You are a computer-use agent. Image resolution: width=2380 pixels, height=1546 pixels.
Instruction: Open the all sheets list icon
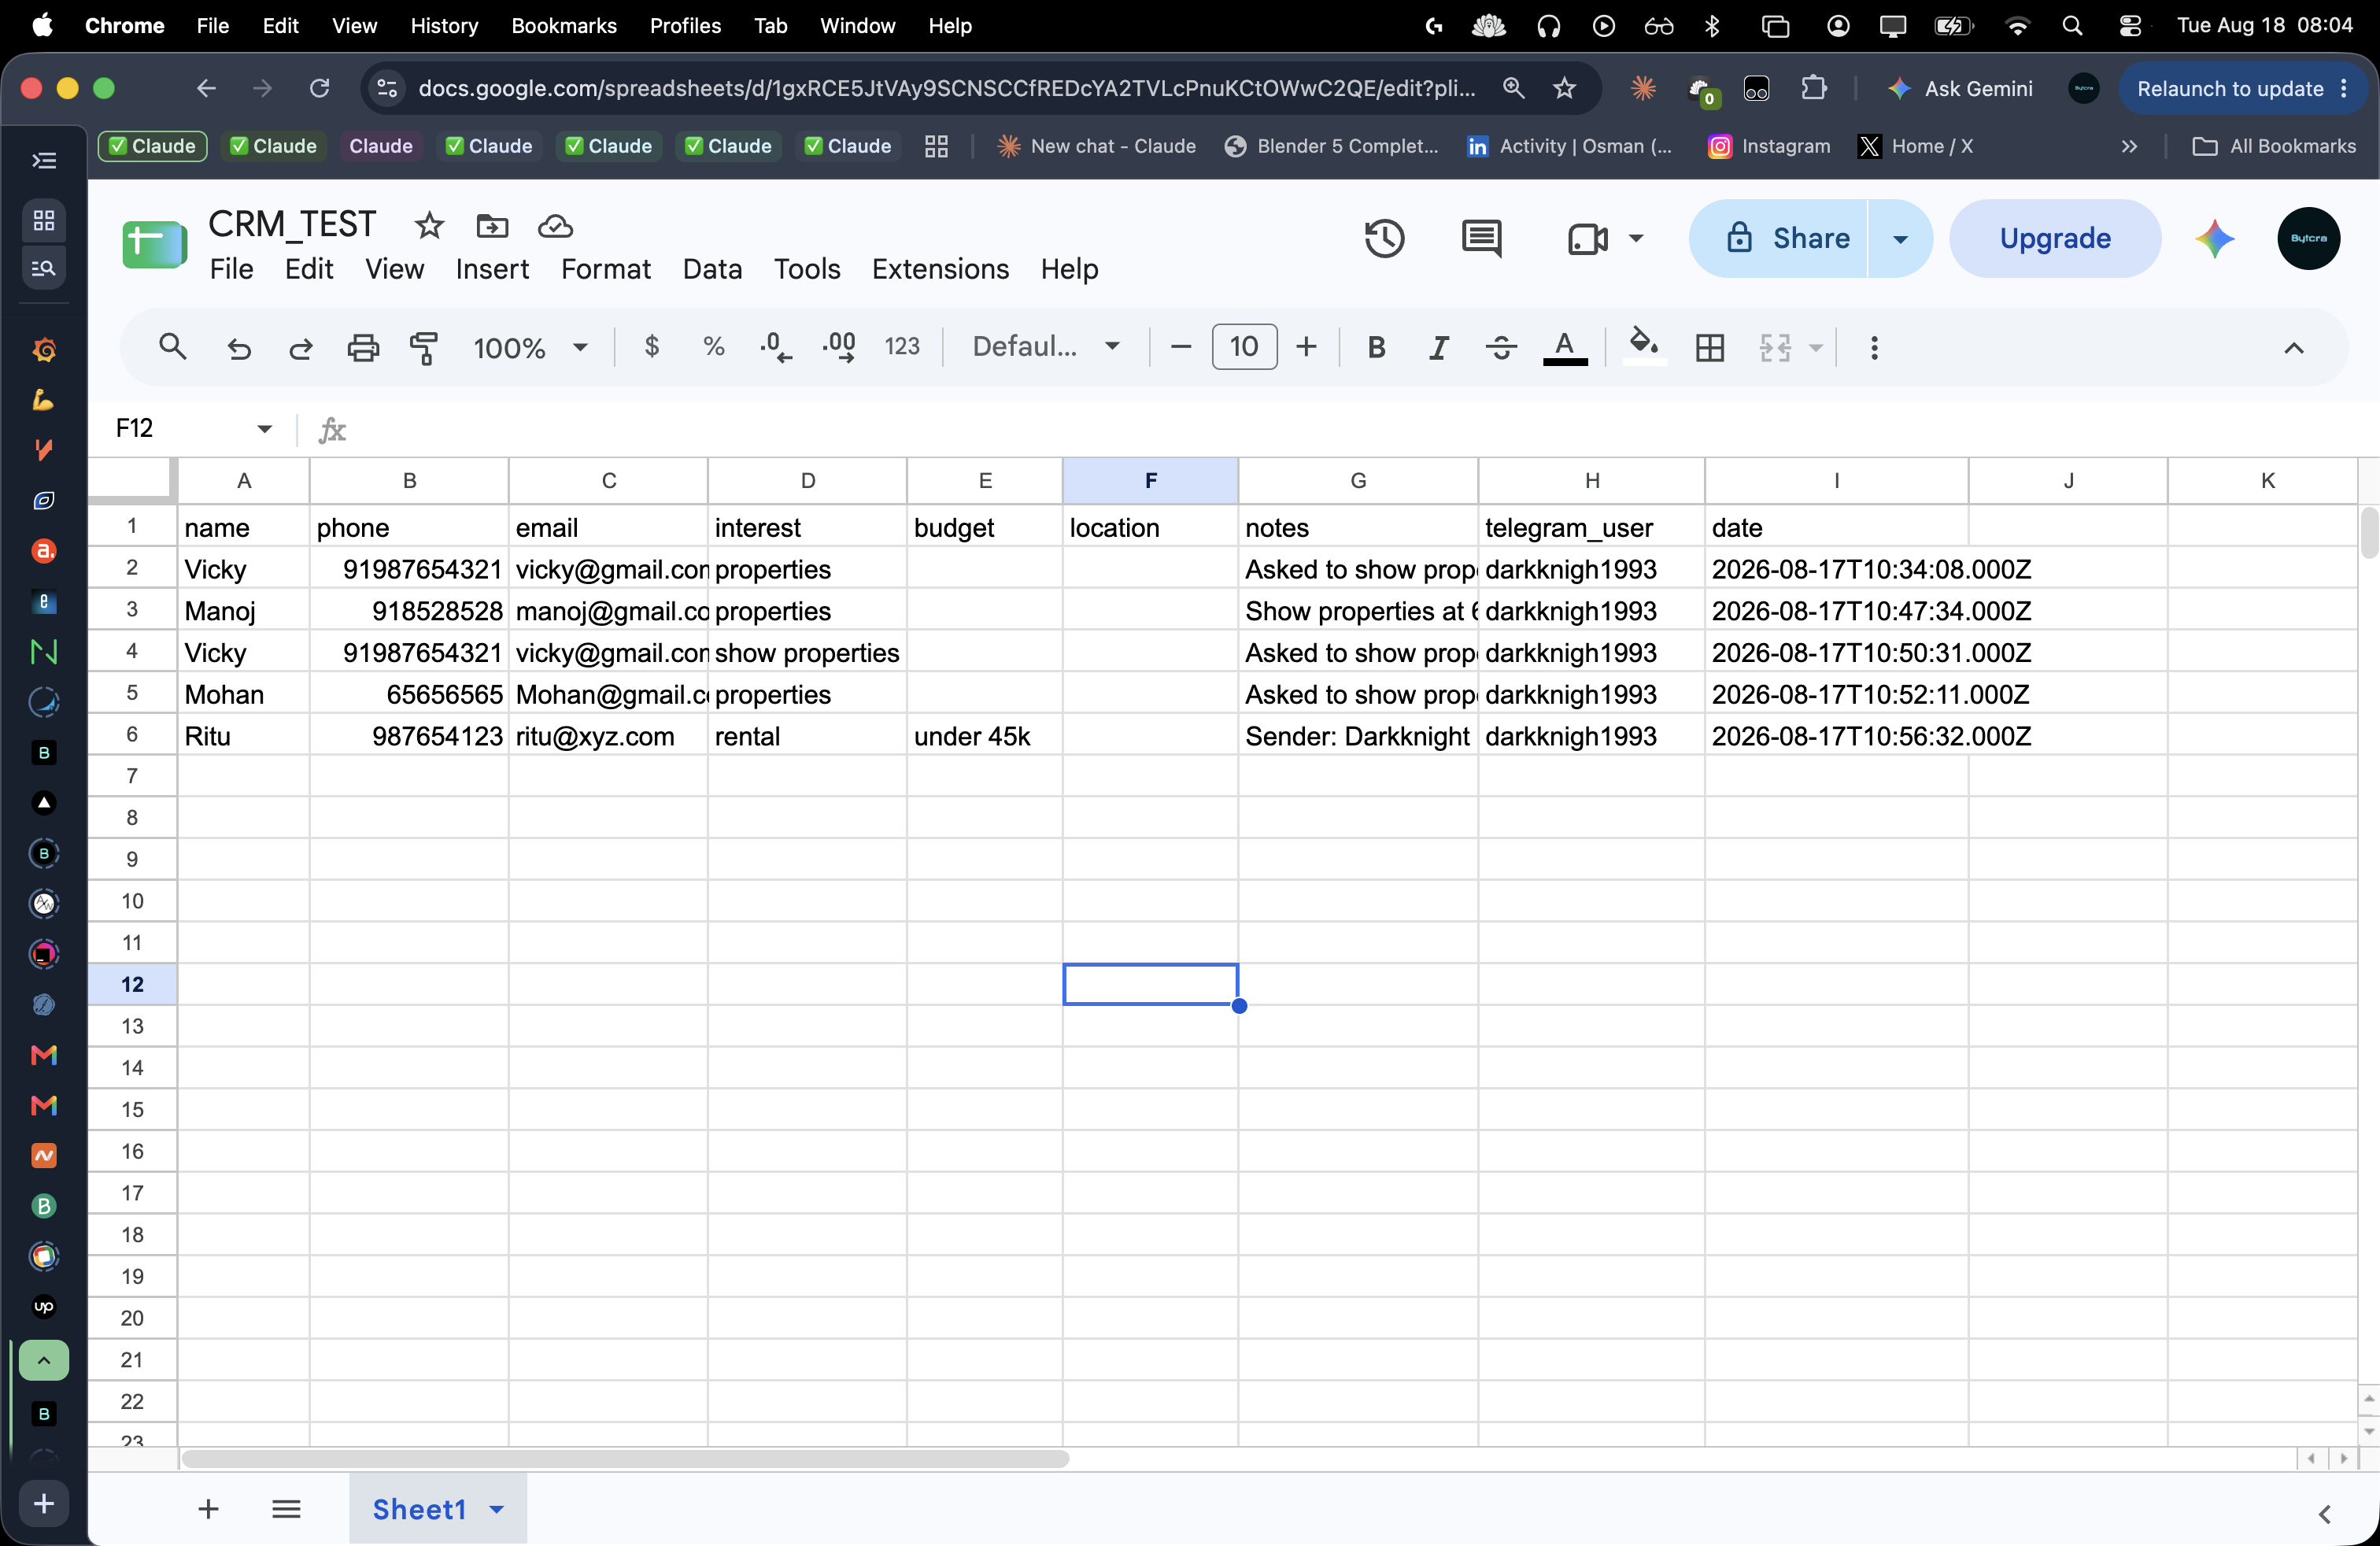(286, 1509)
